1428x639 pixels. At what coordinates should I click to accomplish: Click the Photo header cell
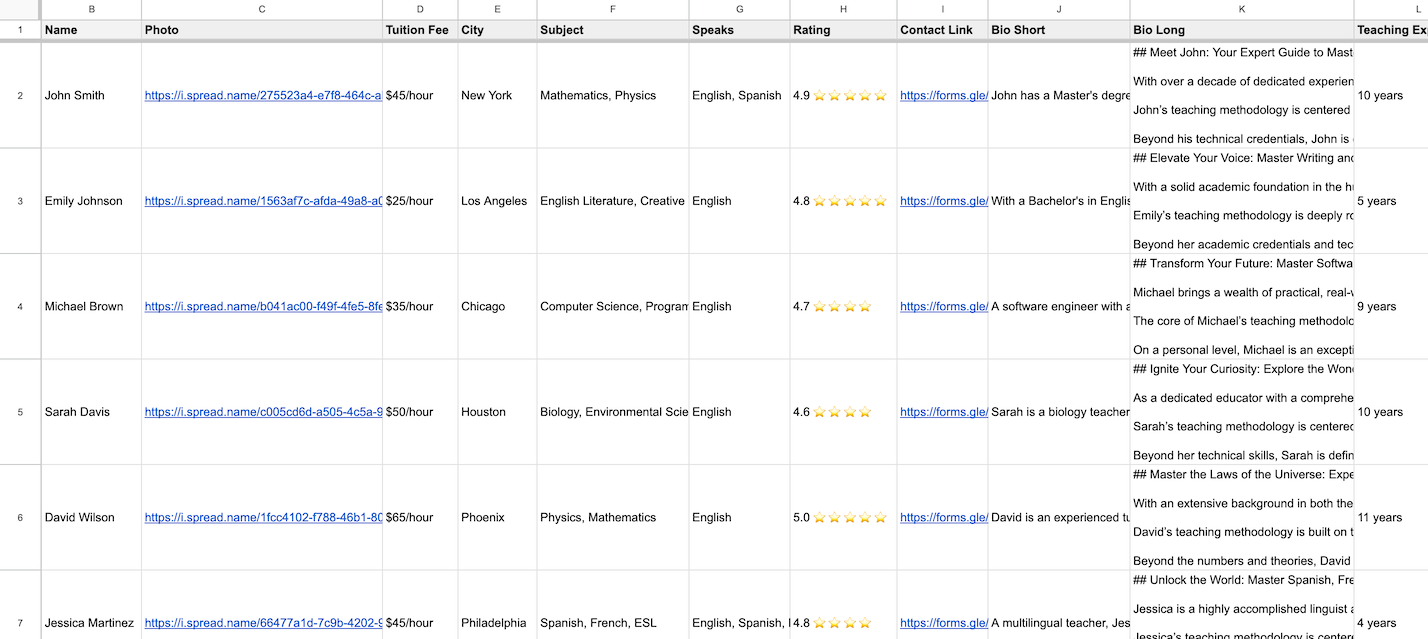coord(262,30)
